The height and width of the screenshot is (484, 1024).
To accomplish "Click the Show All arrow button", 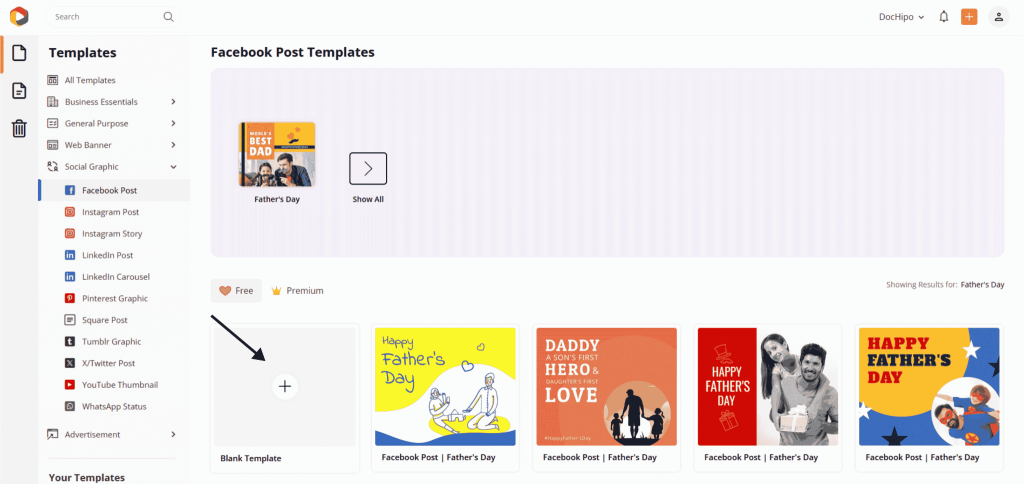I will tap(368, 169).
